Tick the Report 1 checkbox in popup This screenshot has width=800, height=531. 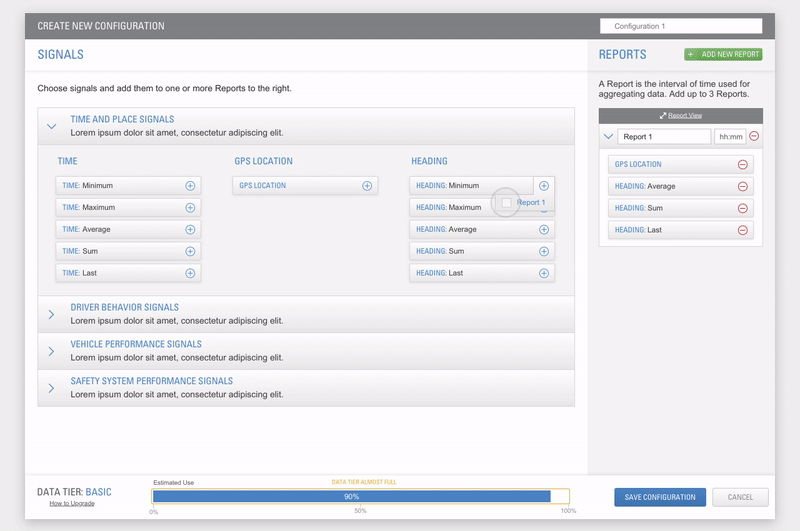(x=506, y=203)
